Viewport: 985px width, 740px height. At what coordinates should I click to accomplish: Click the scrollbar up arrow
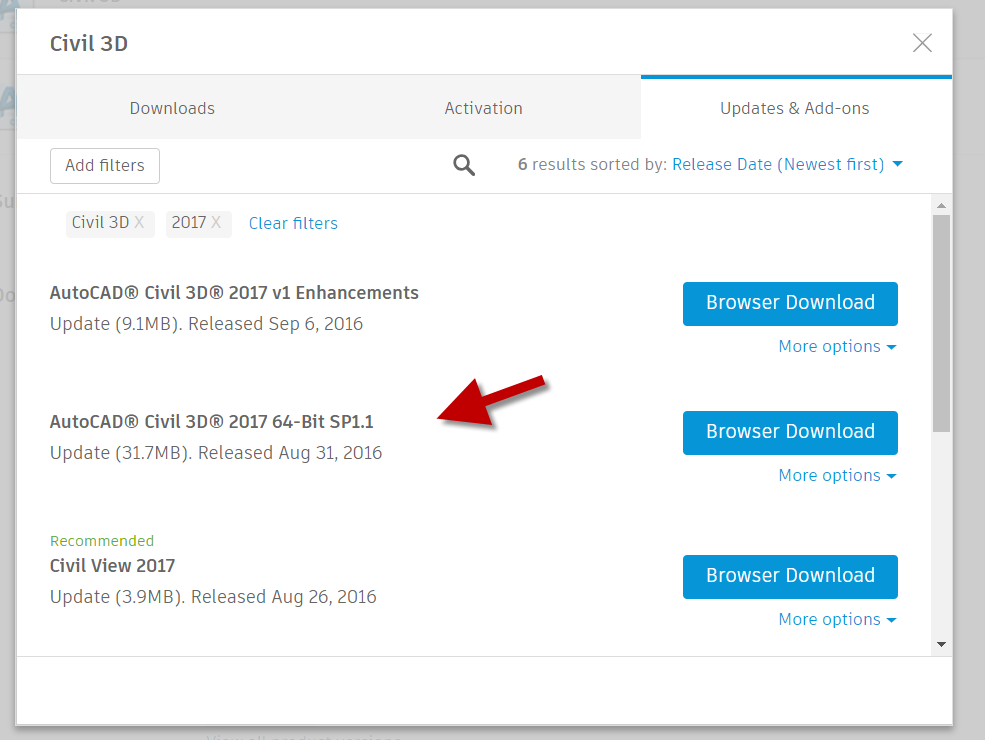point(941,205)
